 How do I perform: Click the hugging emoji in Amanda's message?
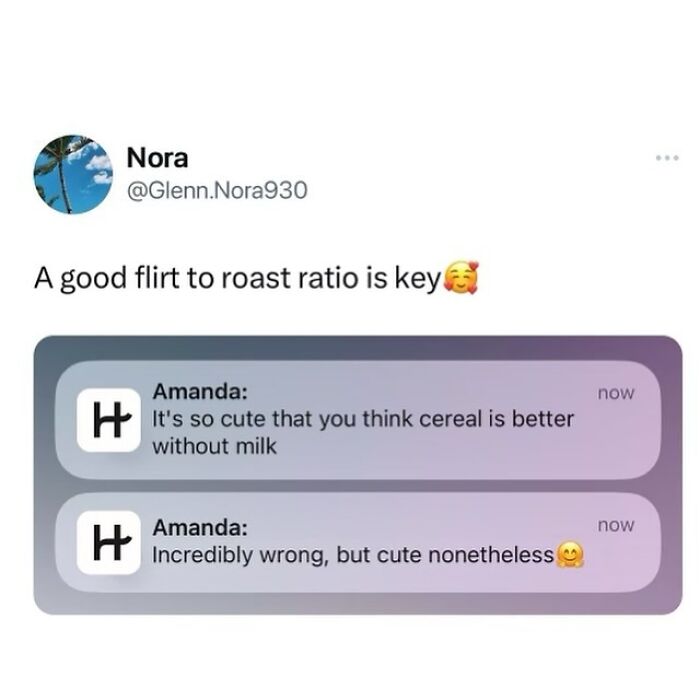click(x=569, y=555)
